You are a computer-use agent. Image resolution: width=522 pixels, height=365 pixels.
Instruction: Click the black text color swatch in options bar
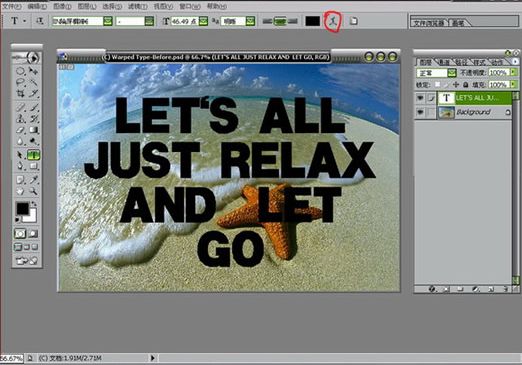click(313, 21)
